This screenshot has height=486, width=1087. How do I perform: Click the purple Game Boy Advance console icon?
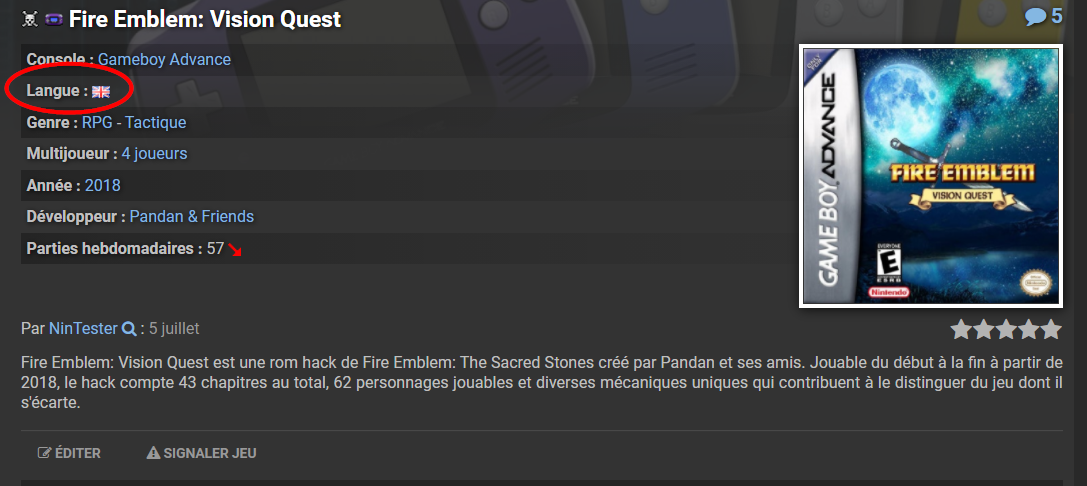pos(53,19)
